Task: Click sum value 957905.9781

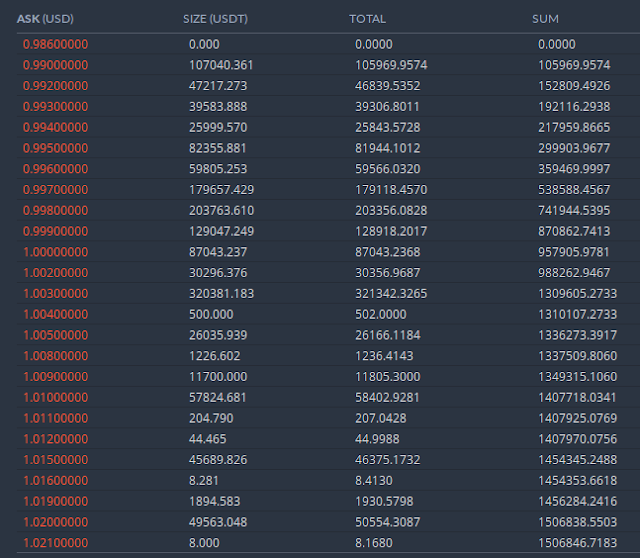Action: (573, 252)
